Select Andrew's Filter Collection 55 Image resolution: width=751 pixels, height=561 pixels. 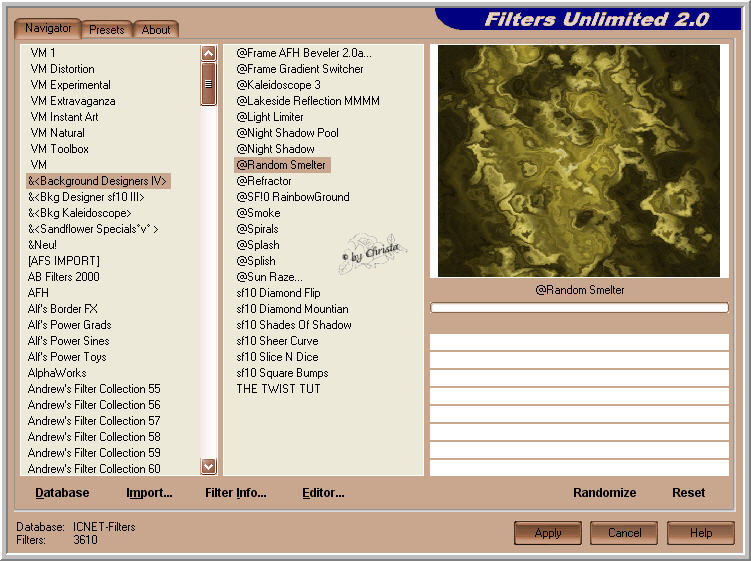coord(94,389)
